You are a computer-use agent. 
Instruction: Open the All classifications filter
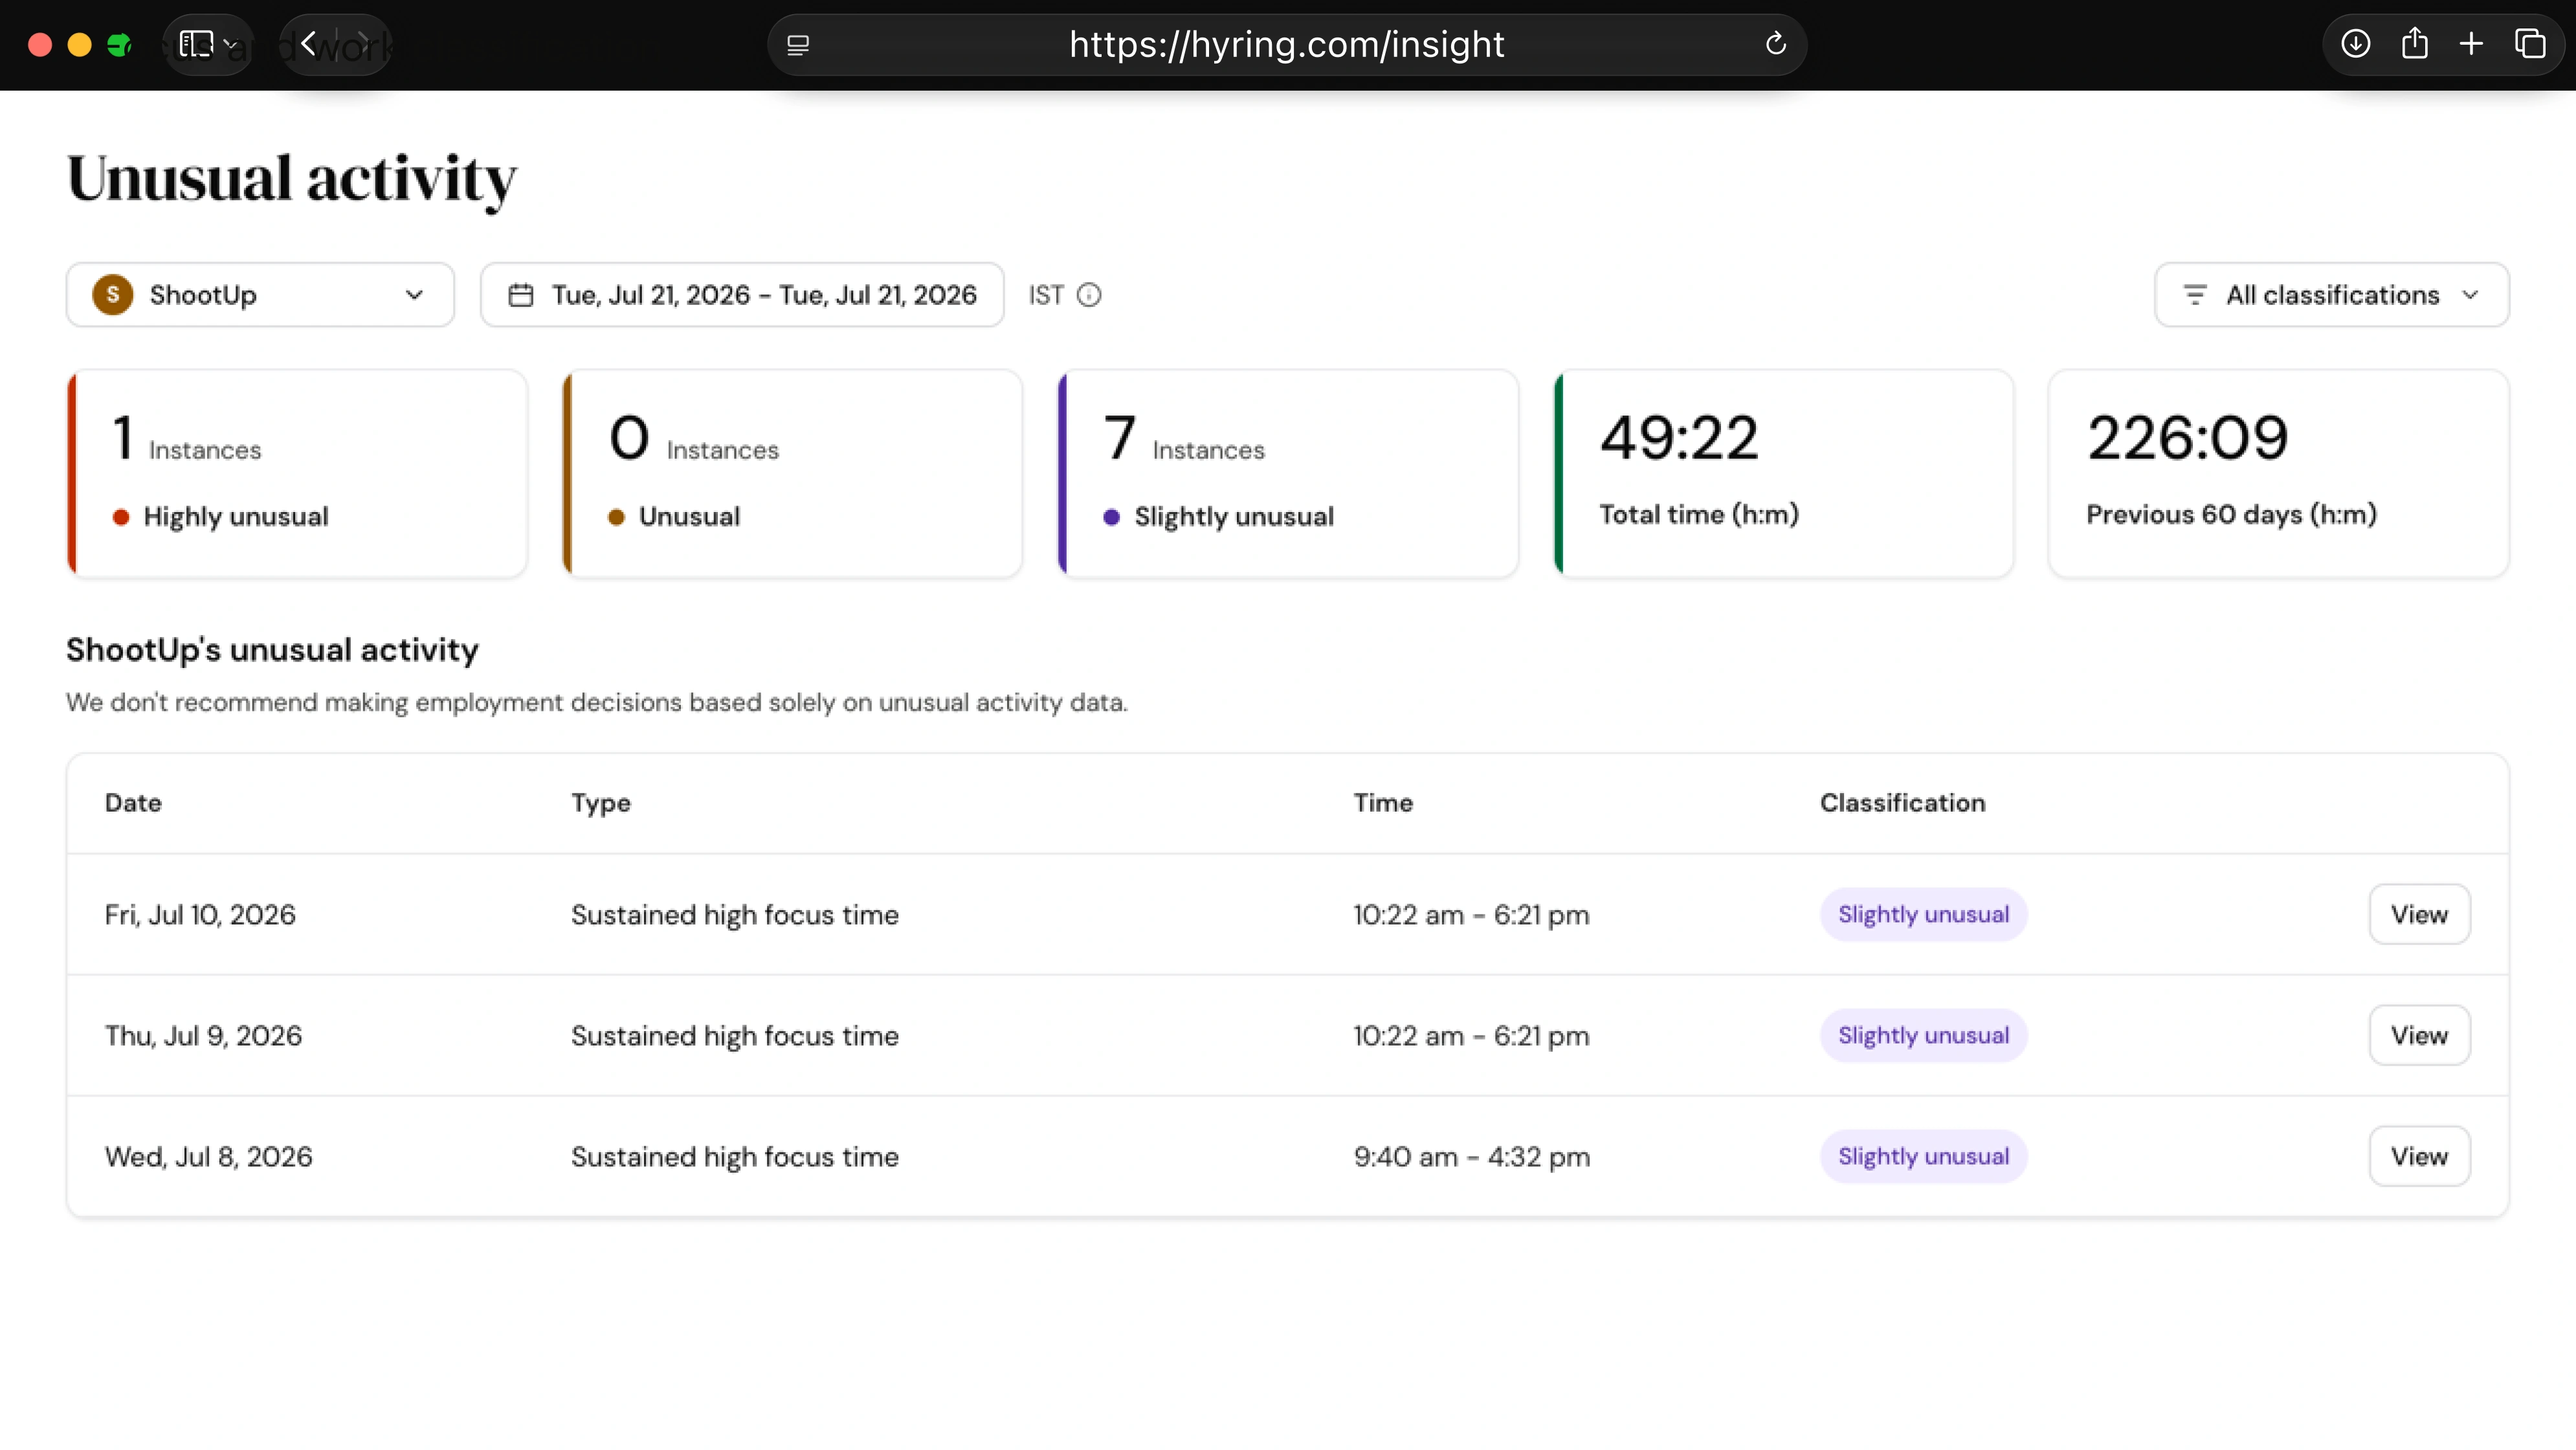click(2331, 295)
